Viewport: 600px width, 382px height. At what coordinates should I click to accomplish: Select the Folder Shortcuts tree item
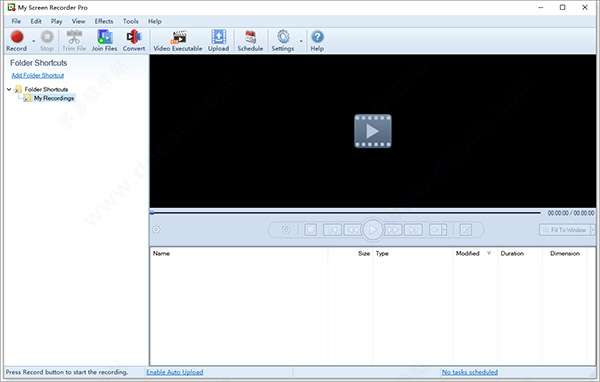[46, 89]
